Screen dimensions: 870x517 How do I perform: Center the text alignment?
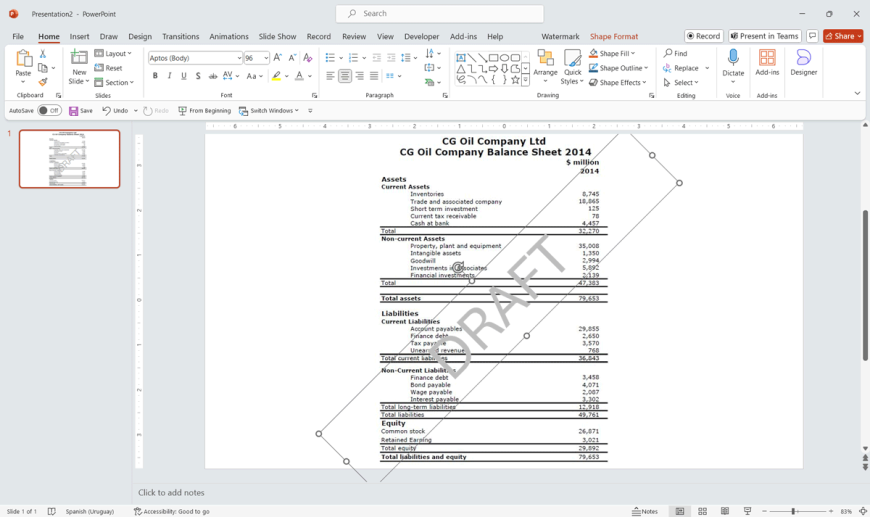pos(345,76)
